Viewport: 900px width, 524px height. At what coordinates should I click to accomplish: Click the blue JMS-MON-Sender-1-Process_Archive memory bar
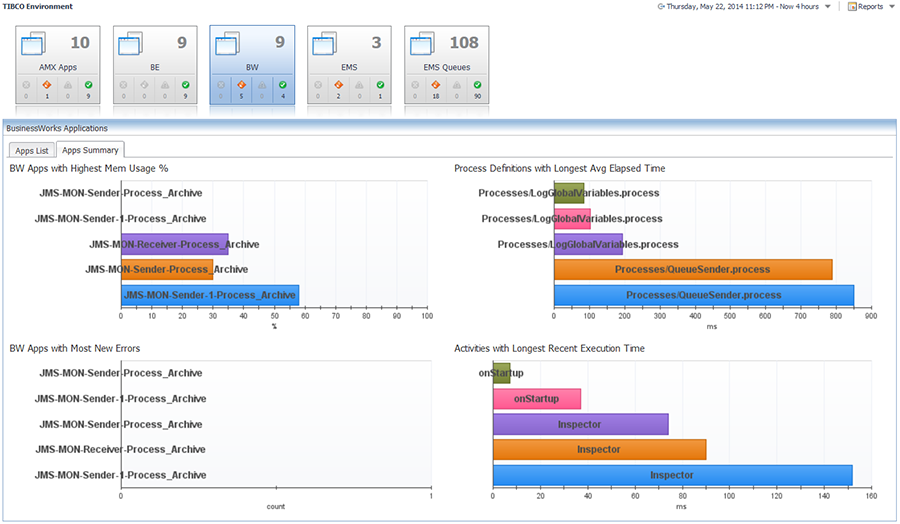pyautogui.click(x=210, y=295)
